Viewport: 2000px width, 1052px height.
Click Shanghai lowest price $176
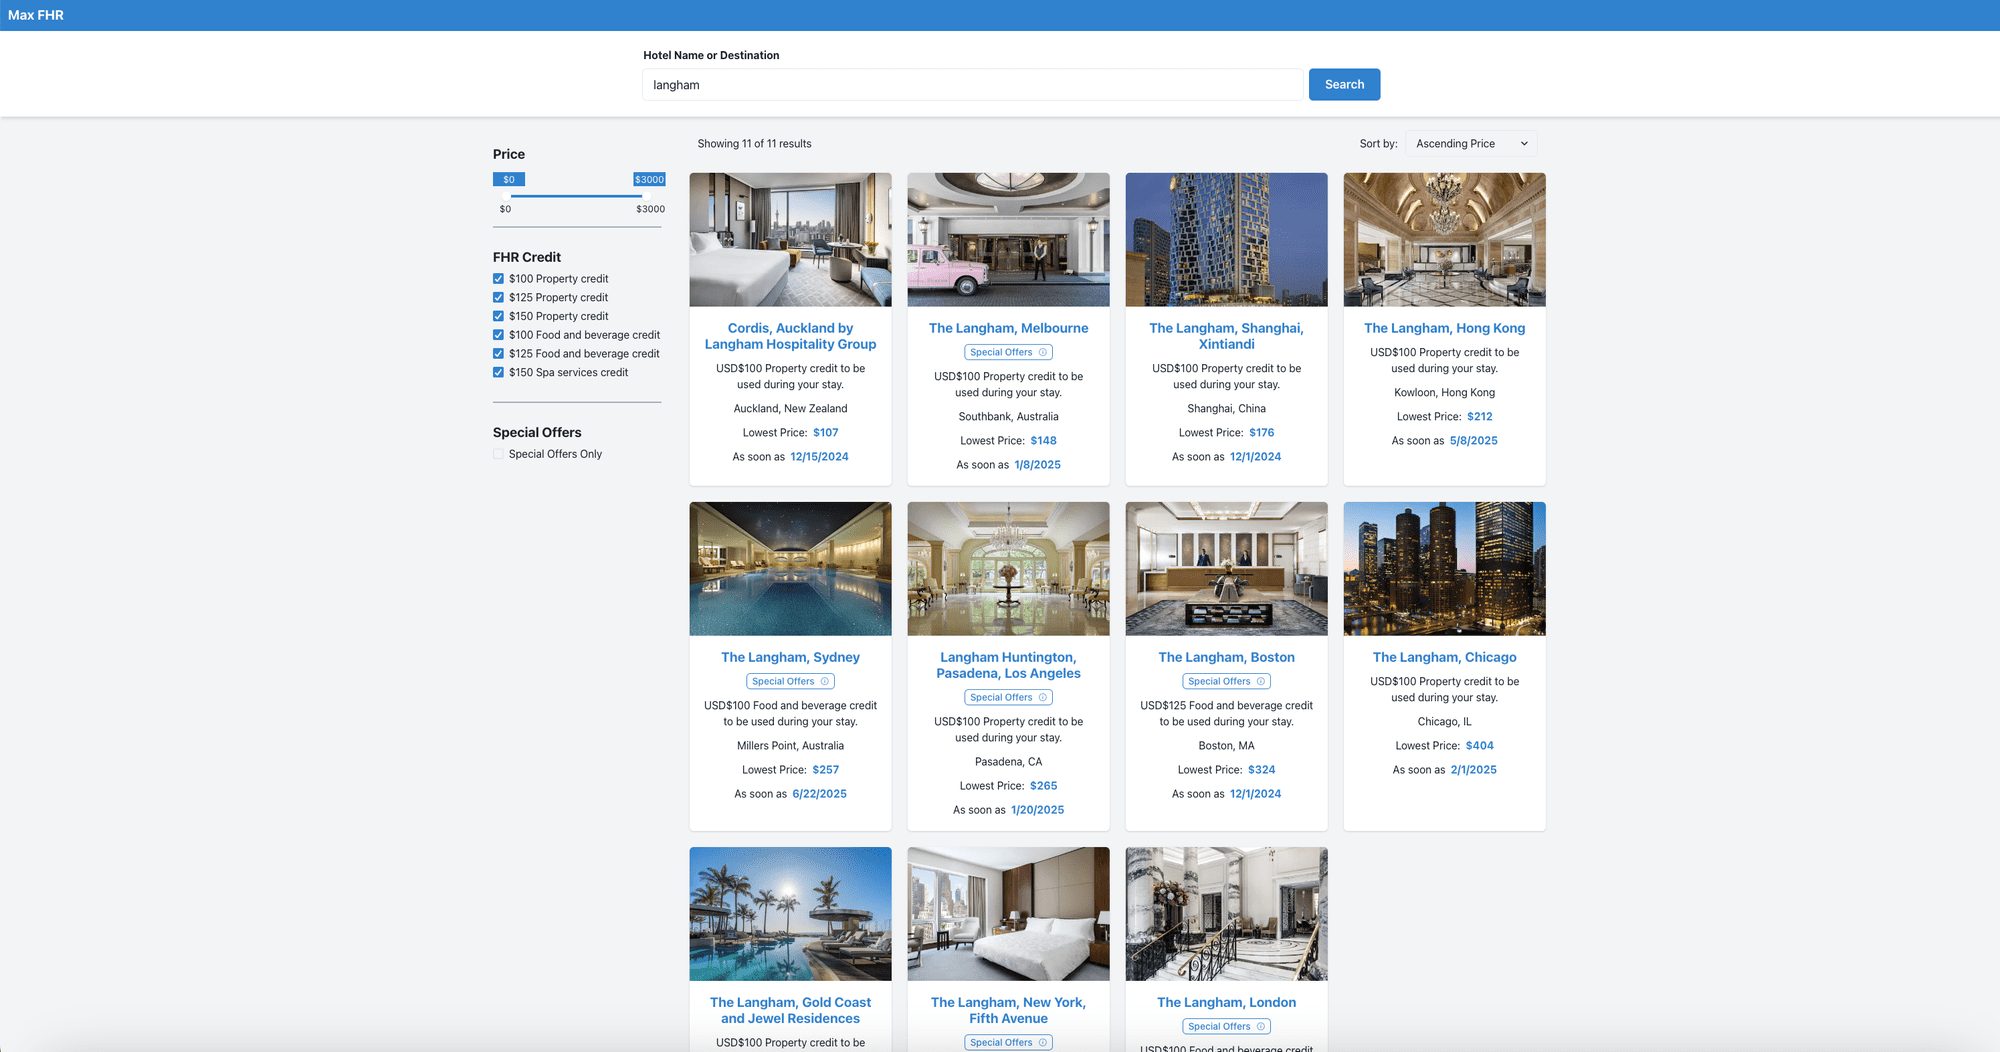1261,433
